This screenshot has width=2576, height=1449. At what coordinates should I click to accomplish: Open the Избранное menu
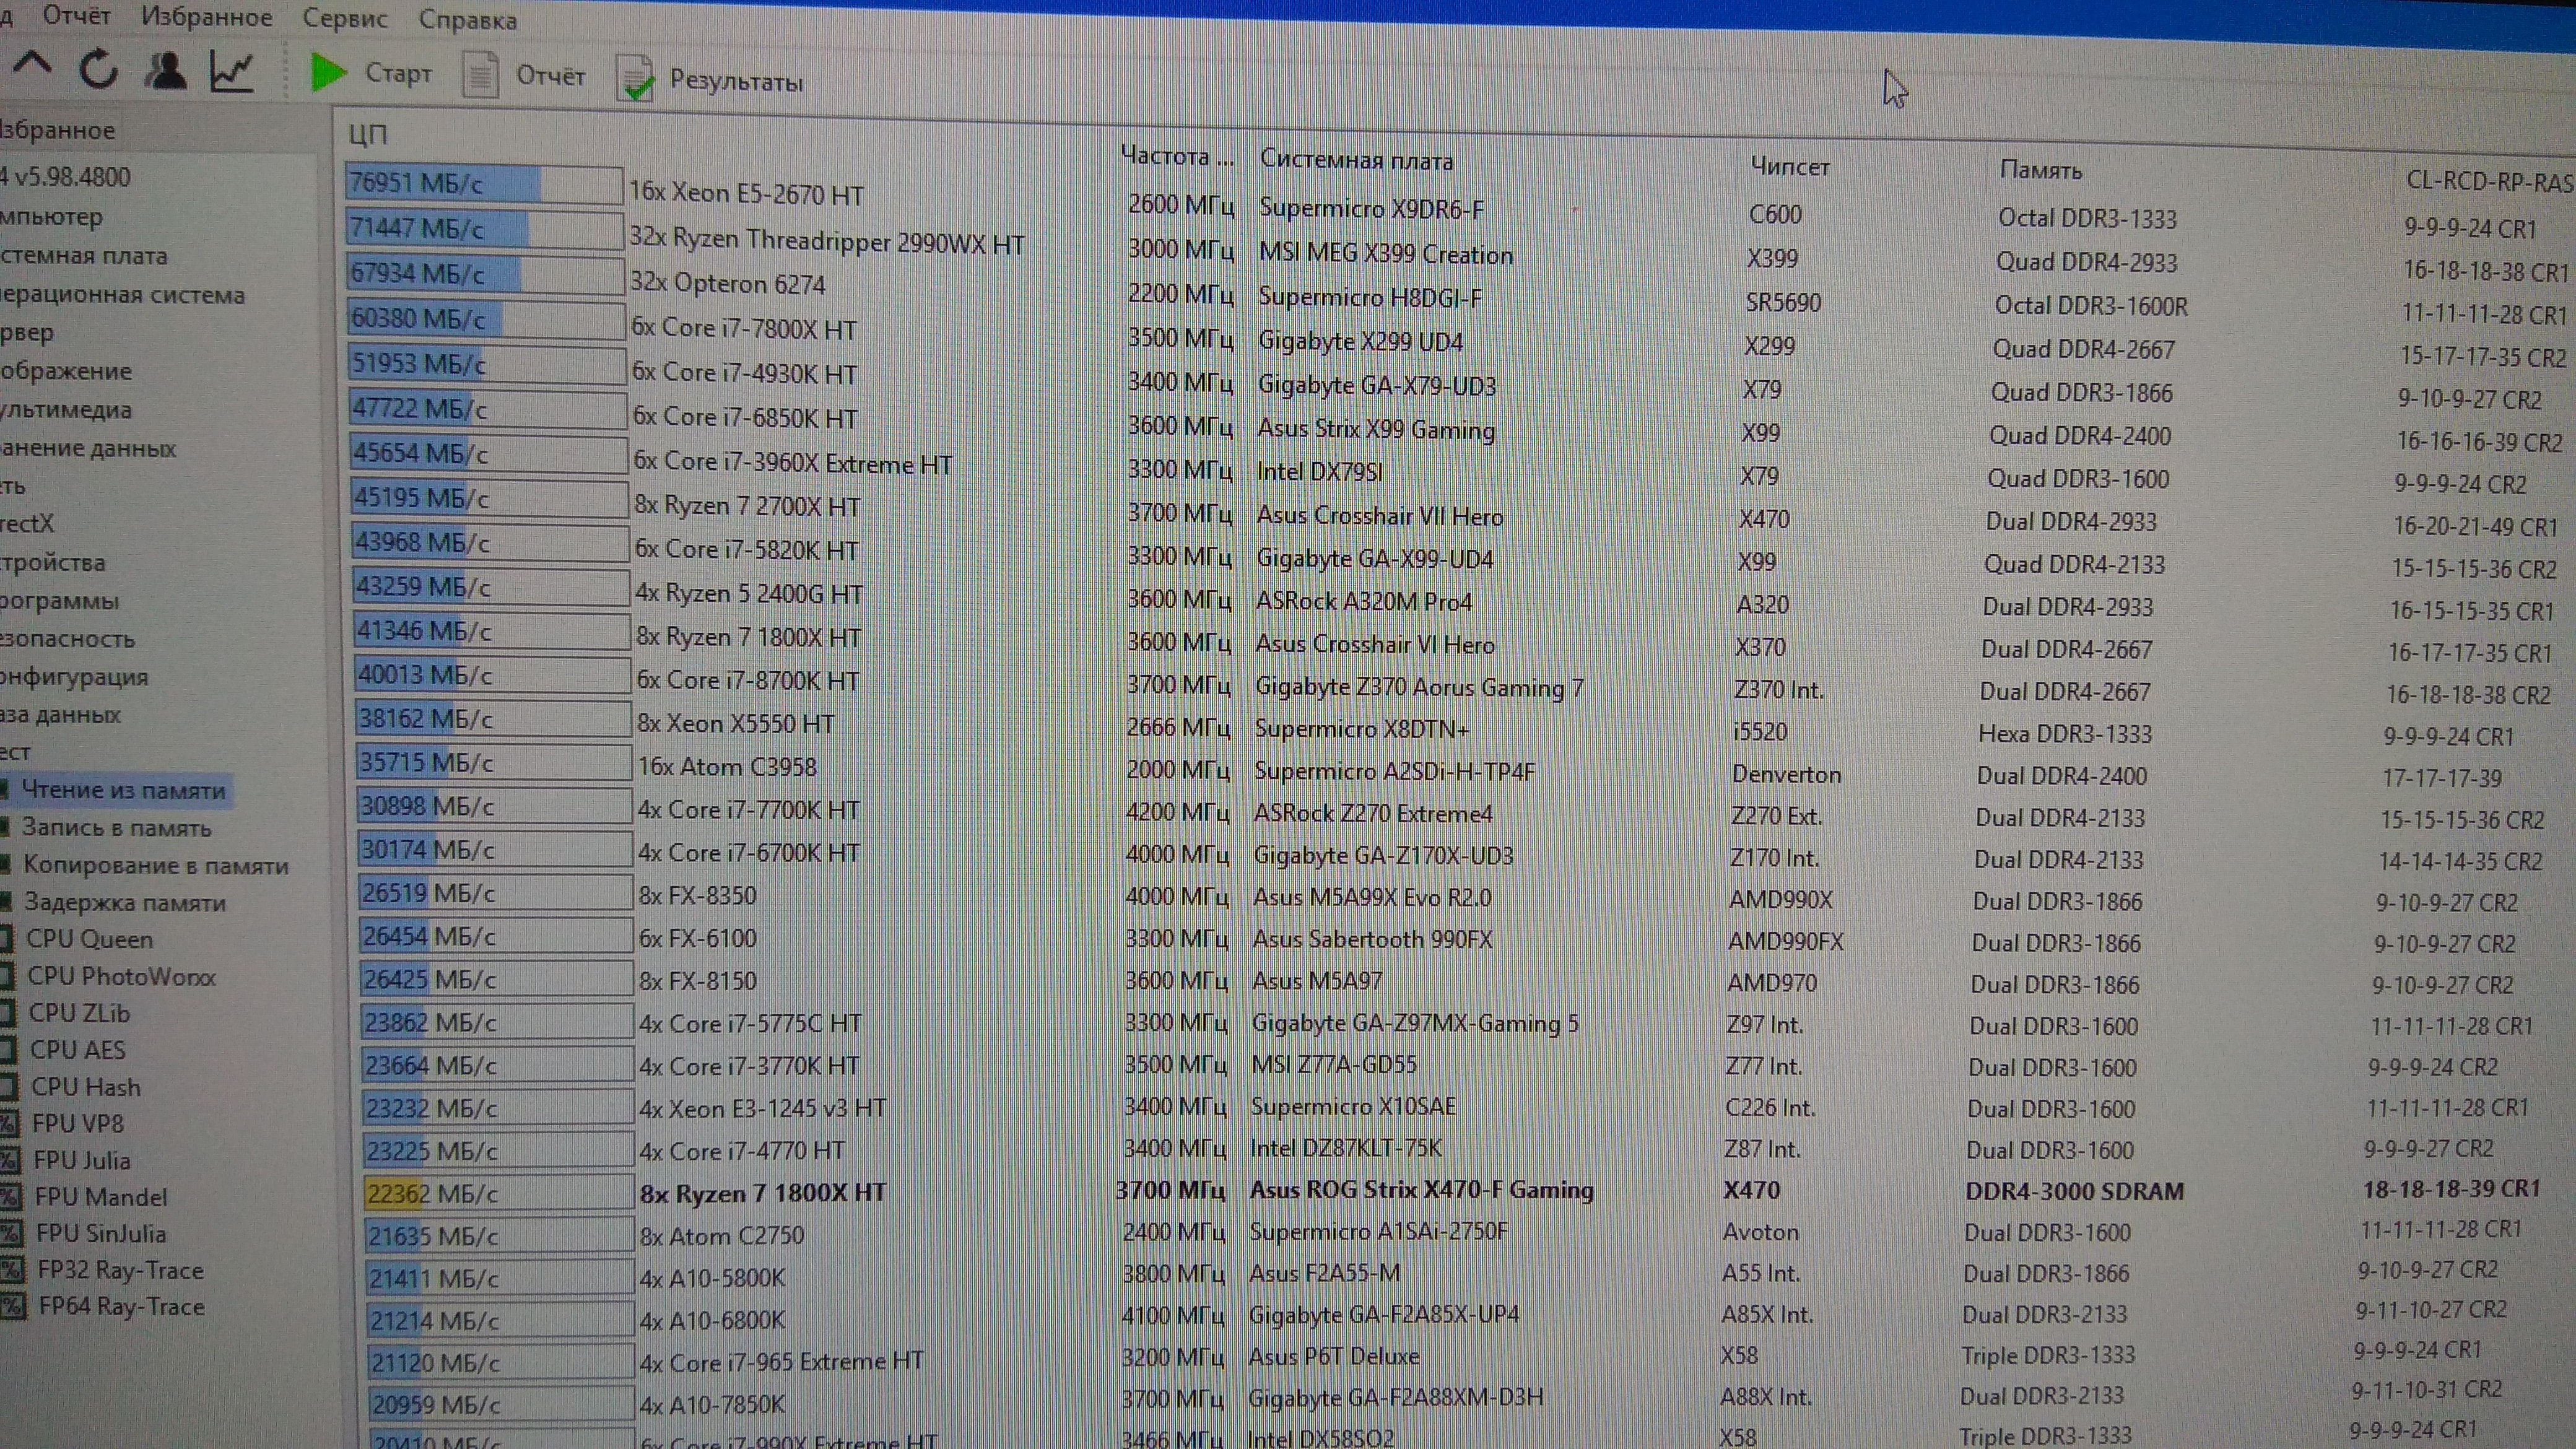click(206, 17)
